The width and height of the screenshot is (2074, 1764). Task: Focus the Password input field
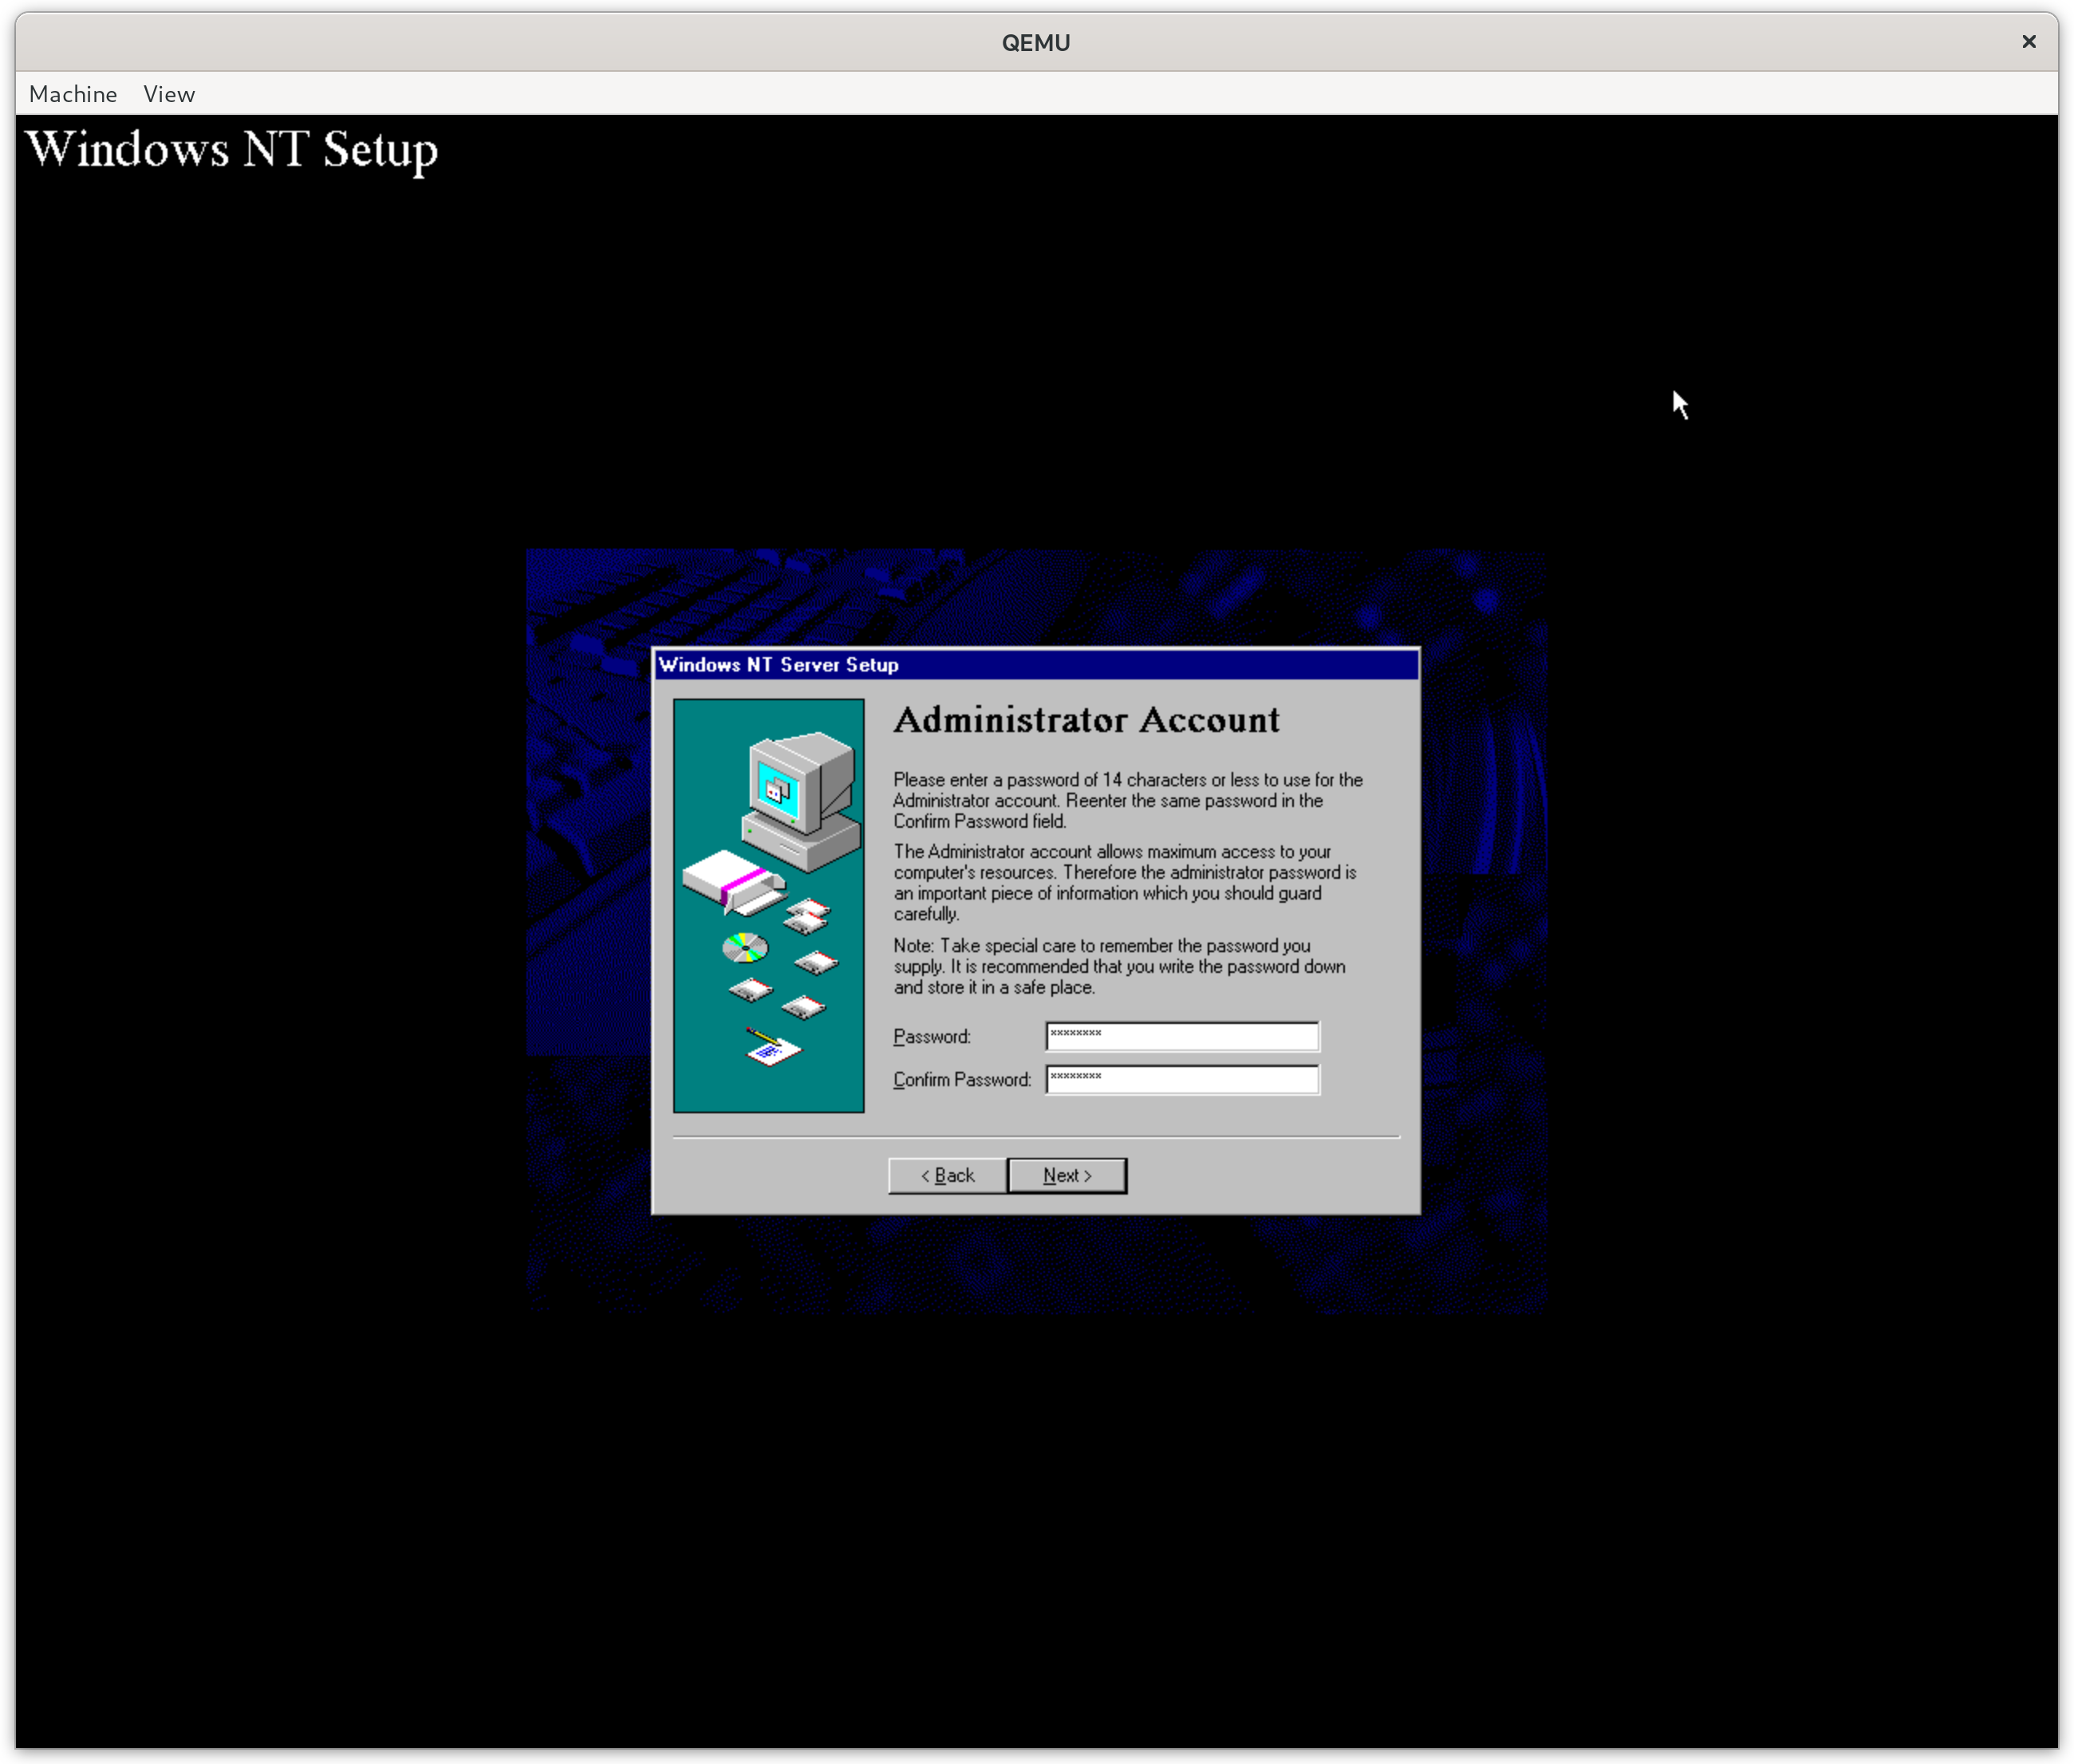(1181, 1036)
